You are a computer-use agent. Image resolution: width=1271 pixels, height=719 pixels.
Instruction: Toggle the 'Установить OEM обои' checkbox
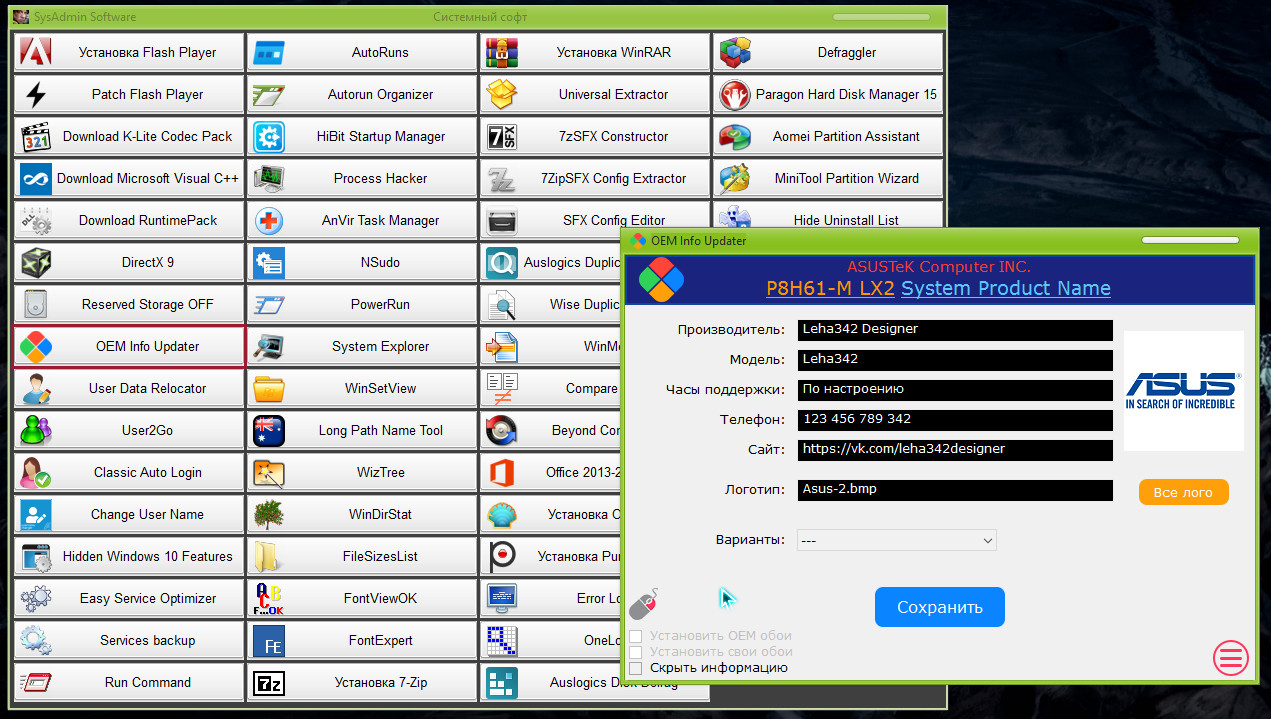636,636
